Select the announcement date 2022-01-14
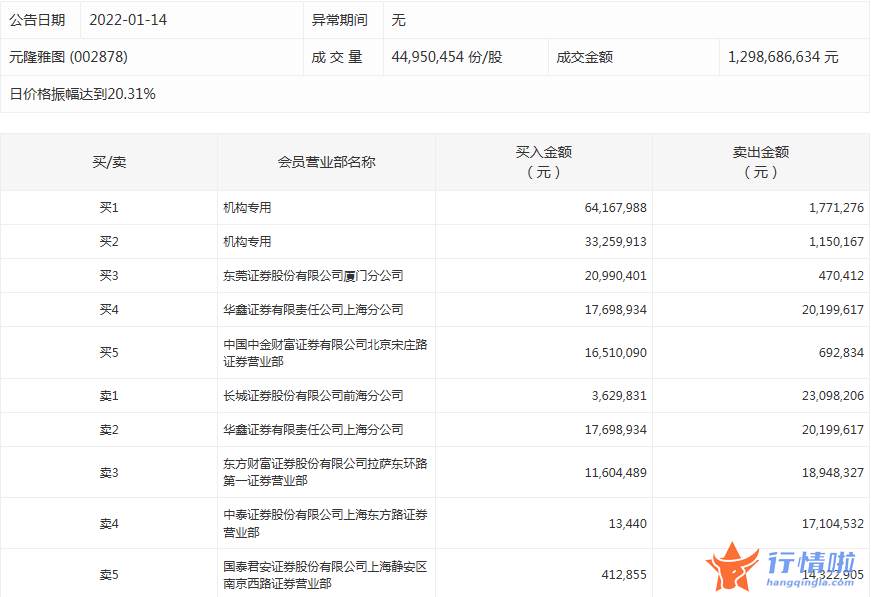 (x=128, y=20)
